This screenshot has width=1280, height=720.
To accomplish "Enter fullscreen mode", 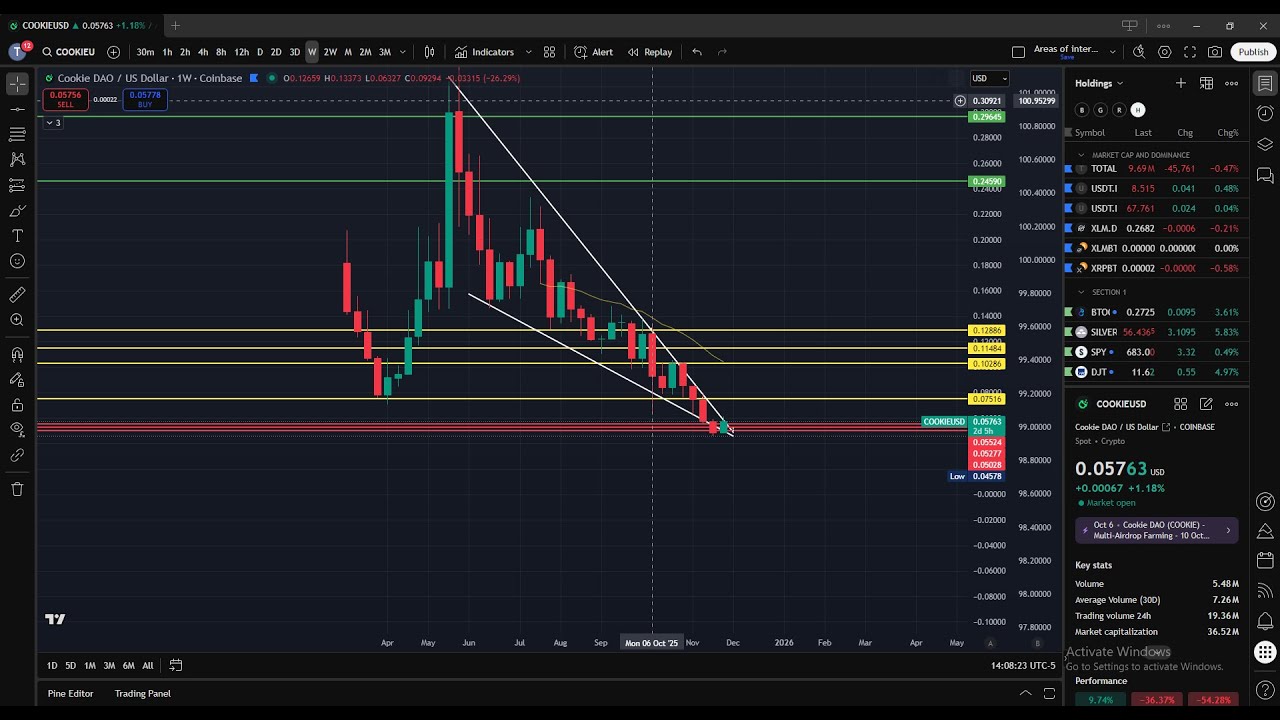I will point(1190,52).
